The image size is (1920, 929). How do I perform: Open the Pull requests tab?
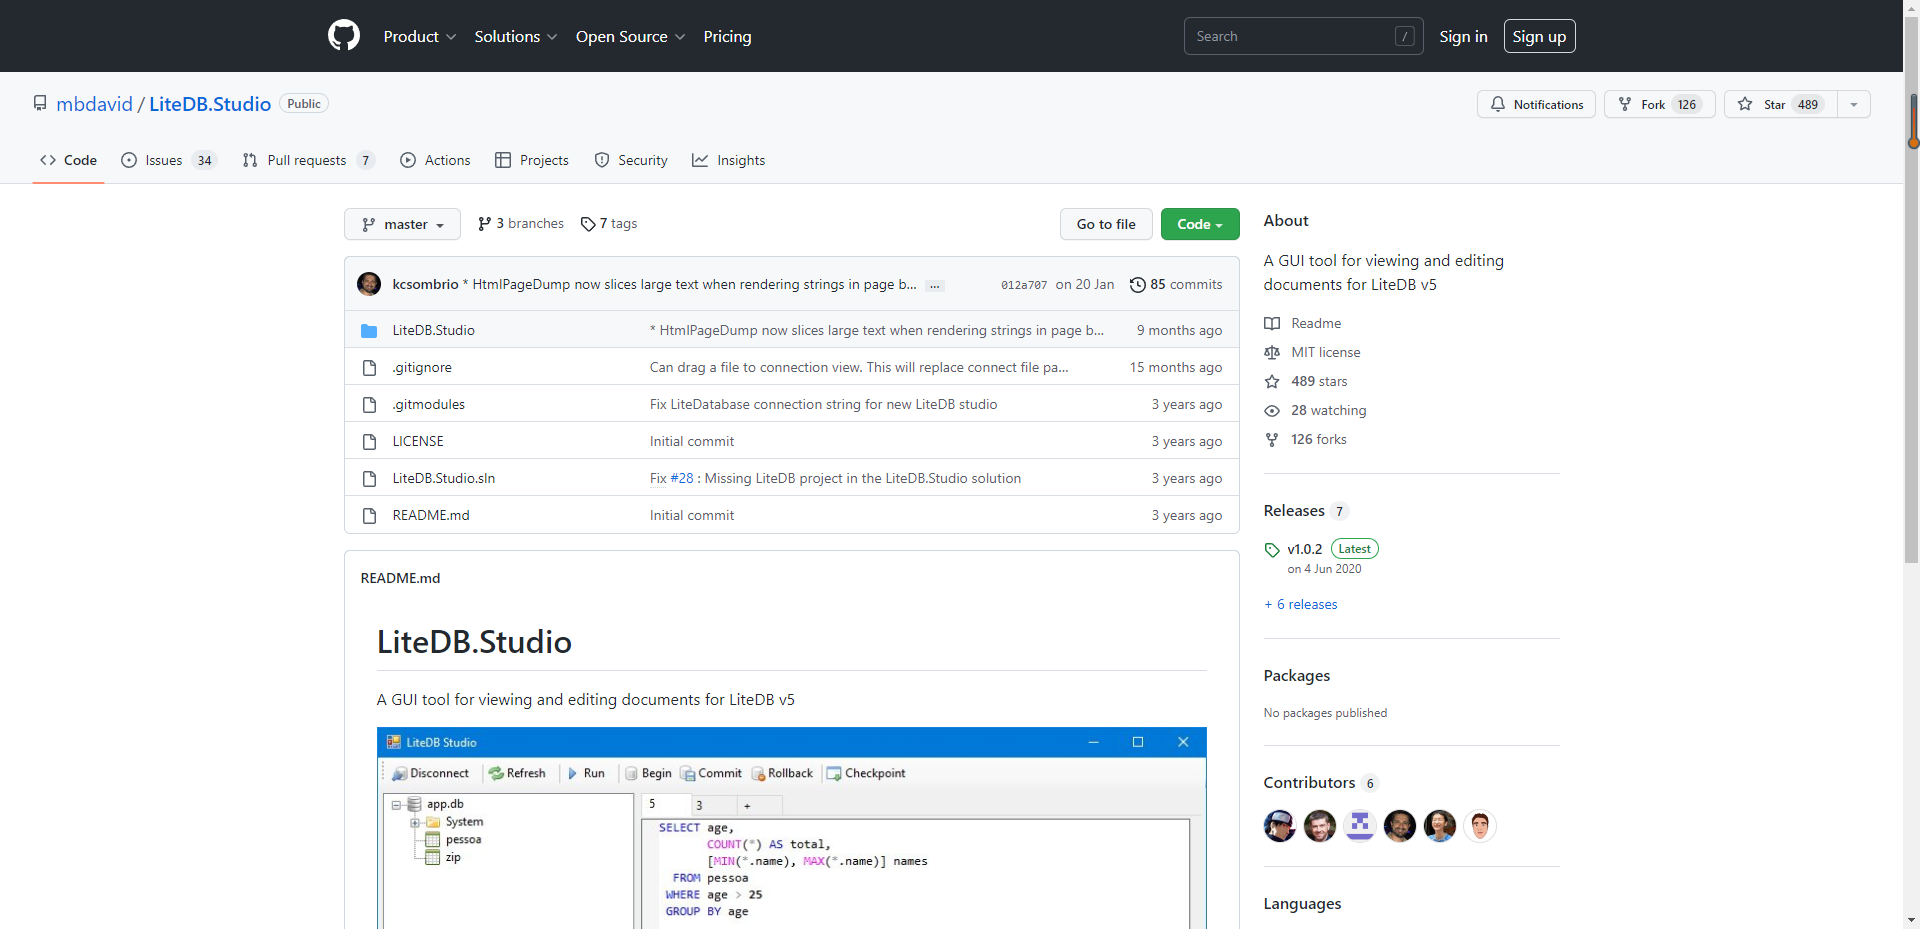(308, 160)
